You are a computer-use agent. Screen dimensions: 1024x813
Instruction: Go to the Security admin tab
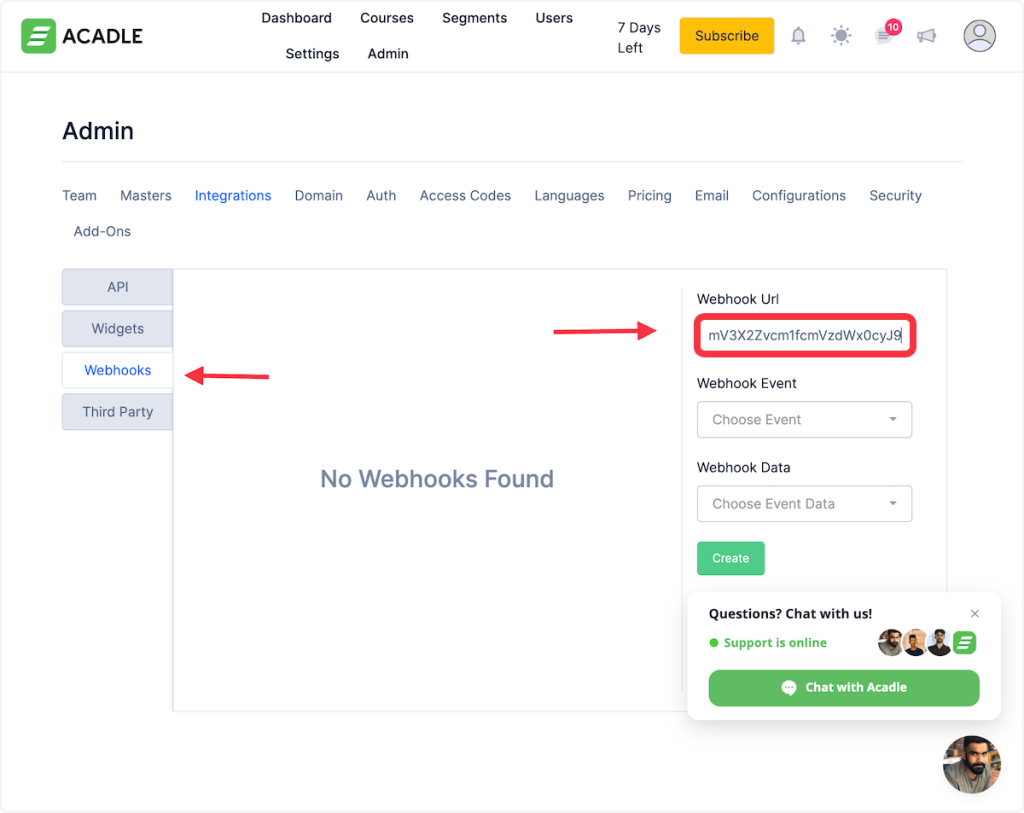(x=895, y=196)
